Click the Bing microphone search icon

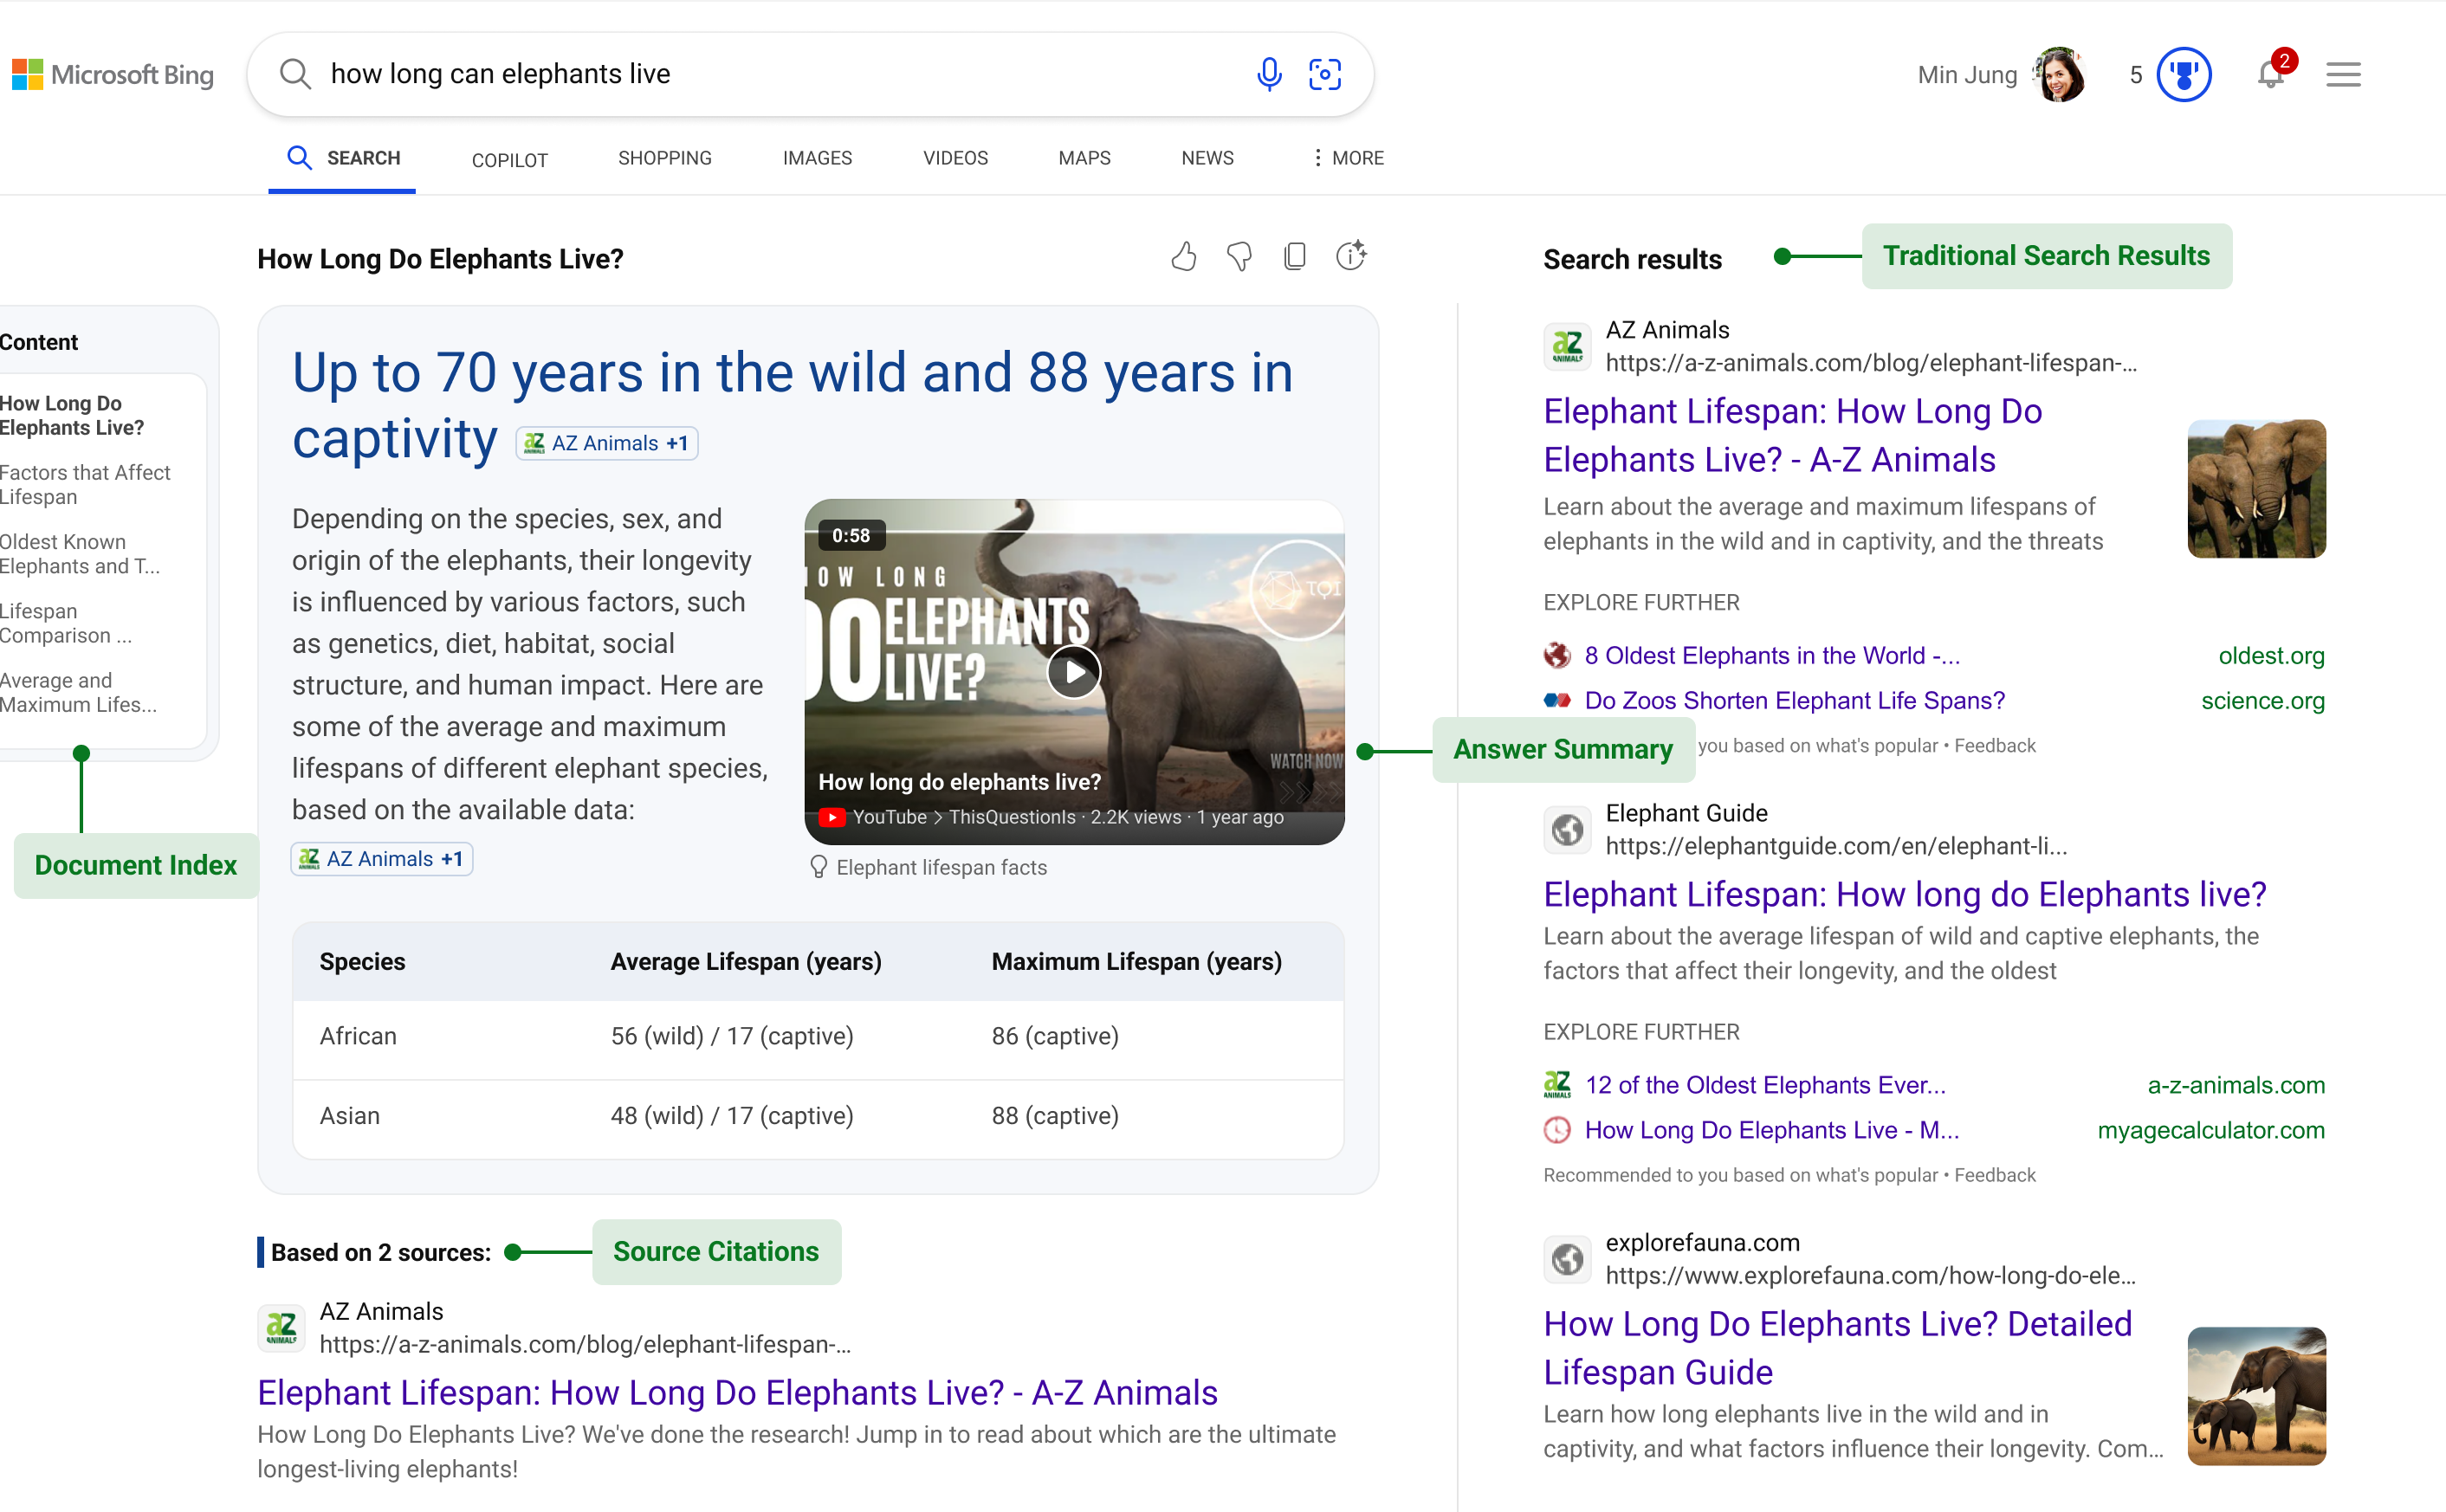pyautogui.click(x=1268, y=74)
